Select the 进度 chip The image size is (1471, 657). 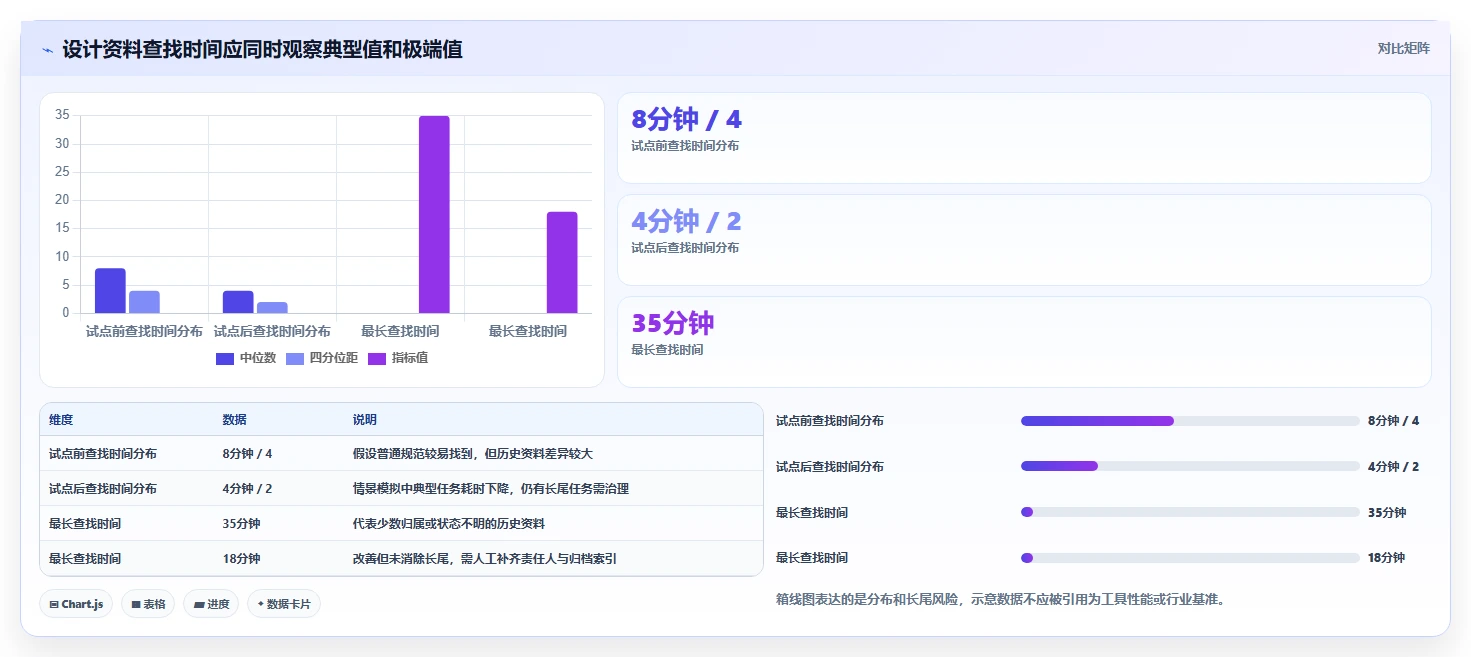pyautogui.click(x=211, y=604)
